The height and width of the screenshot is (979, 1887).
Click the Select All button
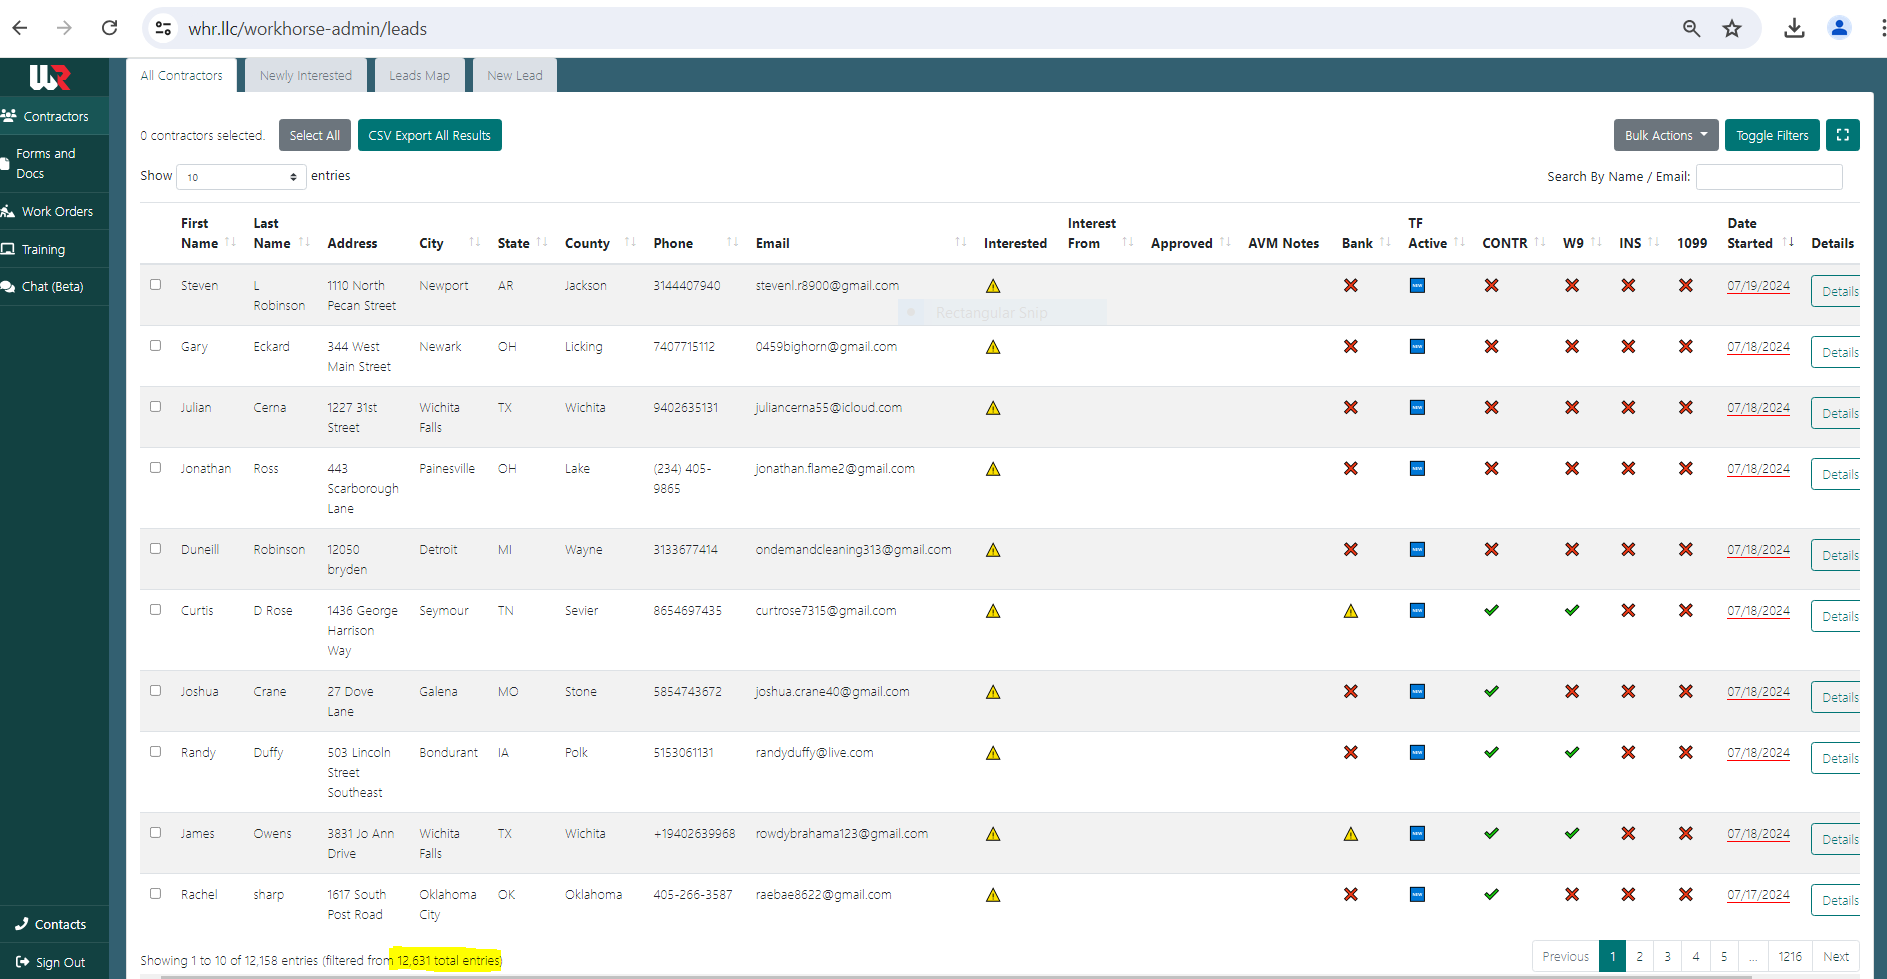click(x=314, y=135)
